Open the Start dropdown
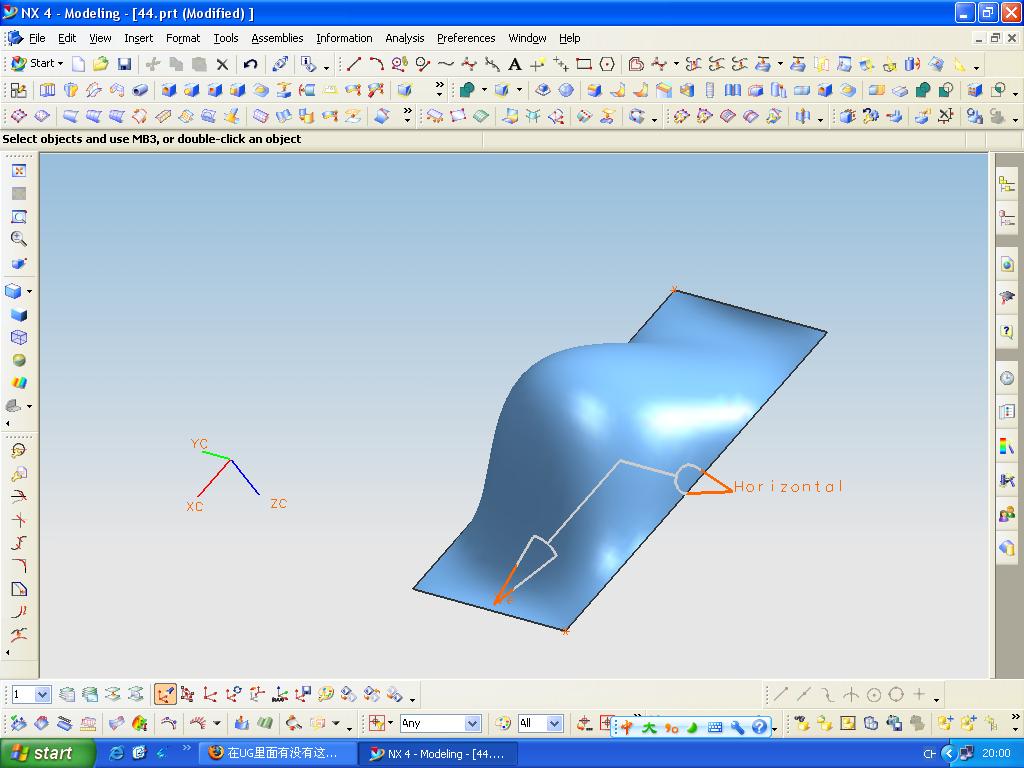 38,63
